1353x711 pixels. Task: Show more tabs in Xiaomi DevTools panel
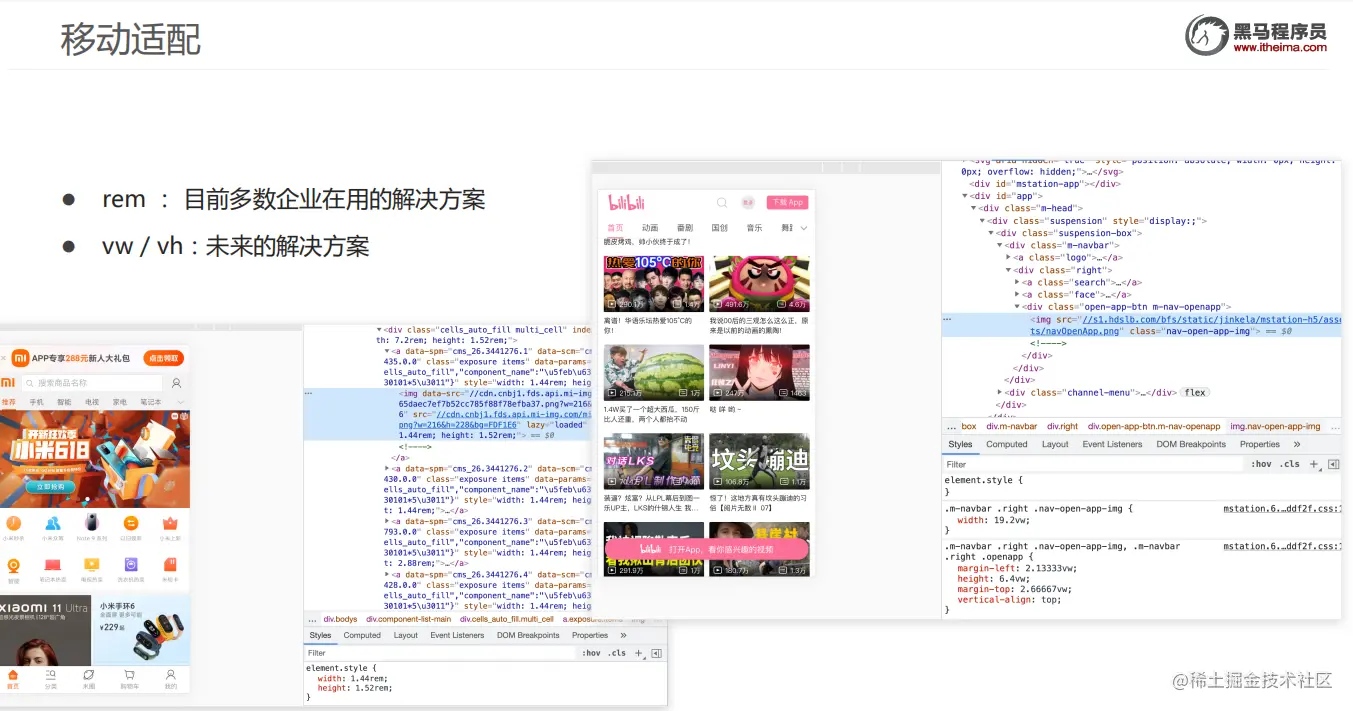[623, 635]
